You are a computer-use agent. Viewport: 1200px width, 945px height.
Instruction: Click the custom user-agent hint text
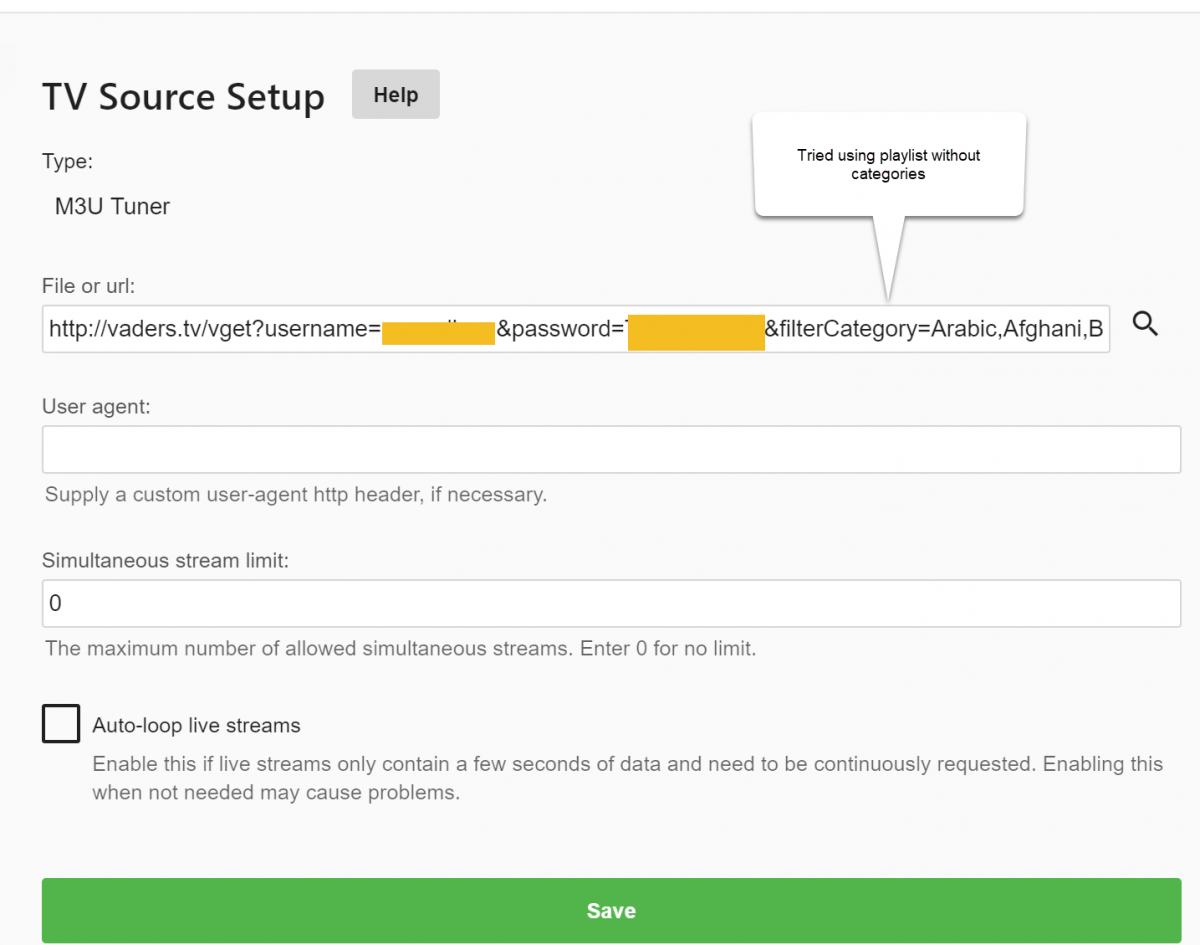pyautogui.click(x=296, y=494)
